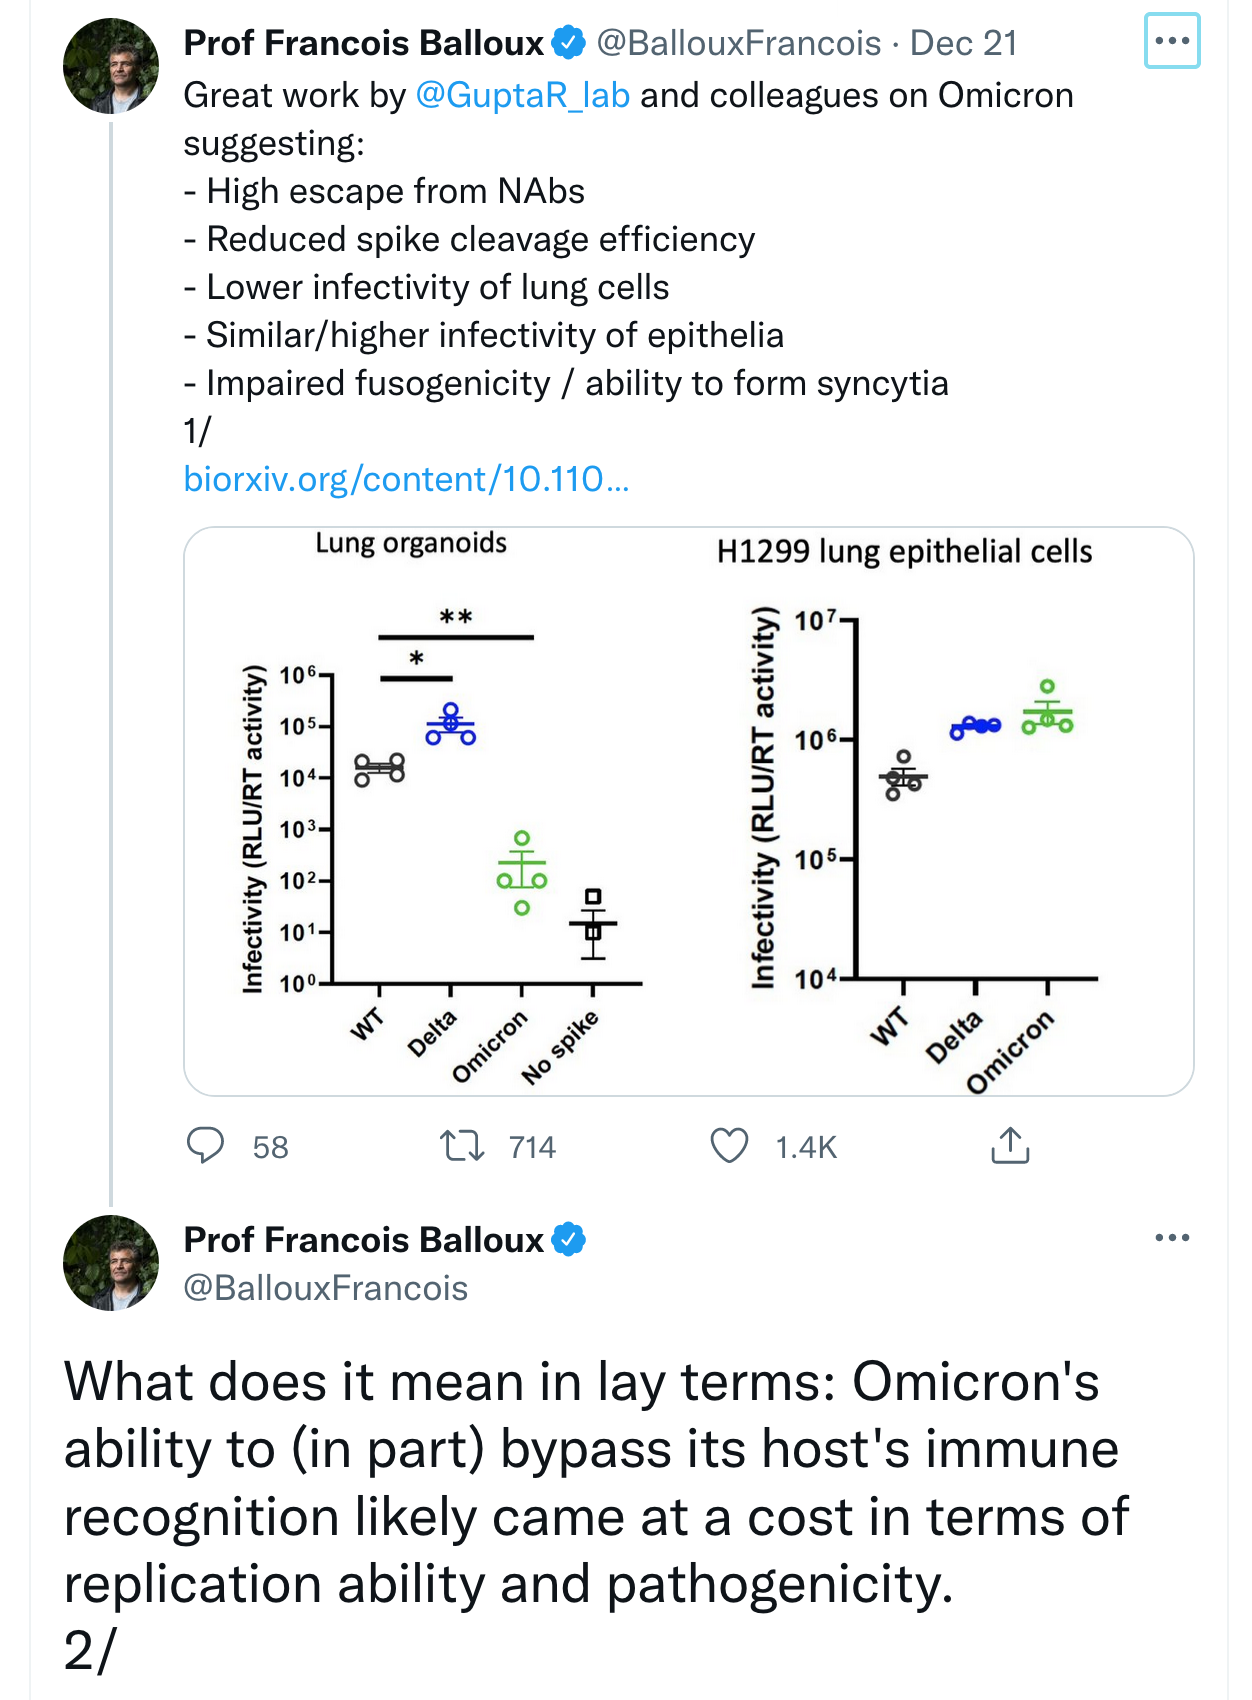
Task: Click the verified badge on the first tweet
Action: tap(569, 43)
